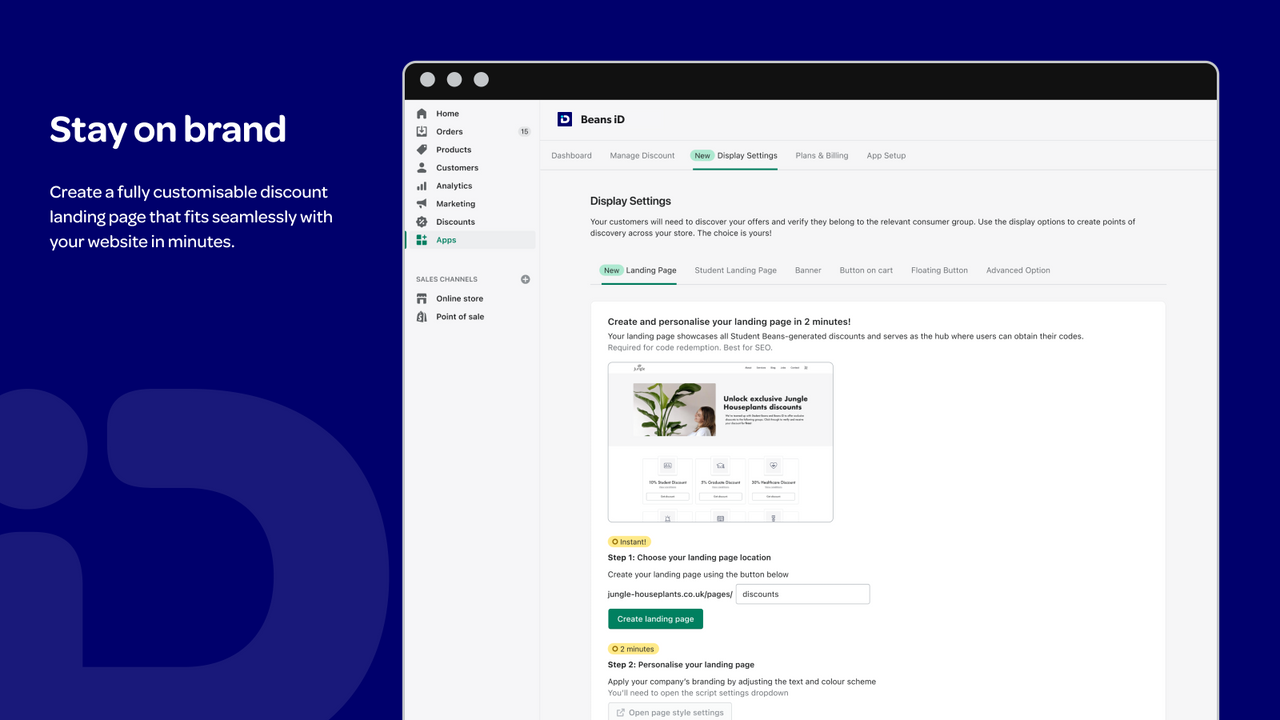Screen dimensions: 1280x720
Task: Click the Discounts badge icon
Action: click(x=422, y=221)
